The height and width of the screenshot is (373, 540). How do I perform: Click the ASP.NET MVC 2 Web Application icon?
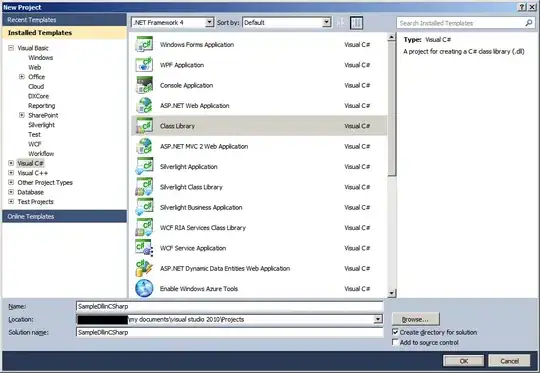[x=144, y=146]
